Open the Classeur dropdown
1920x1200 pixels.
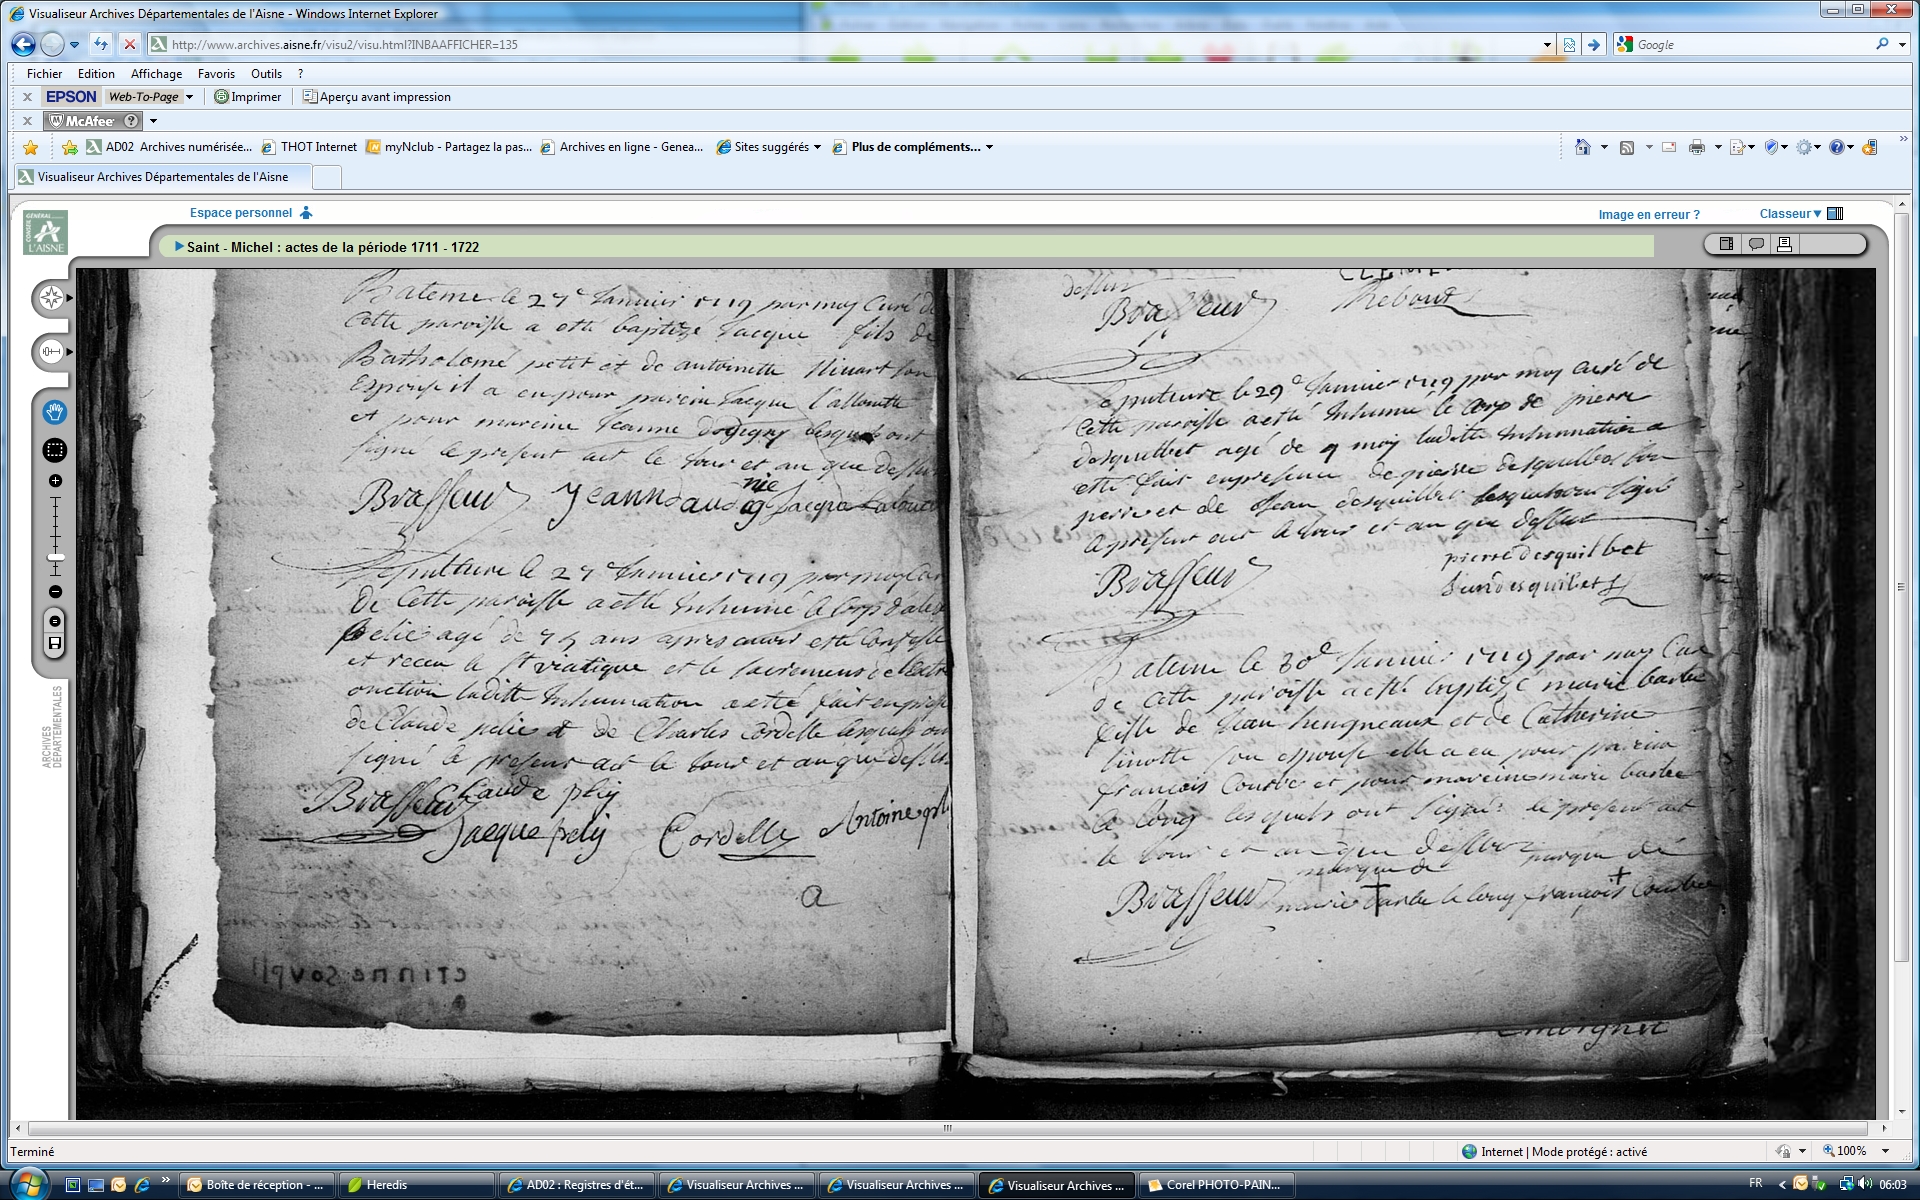1790,214
